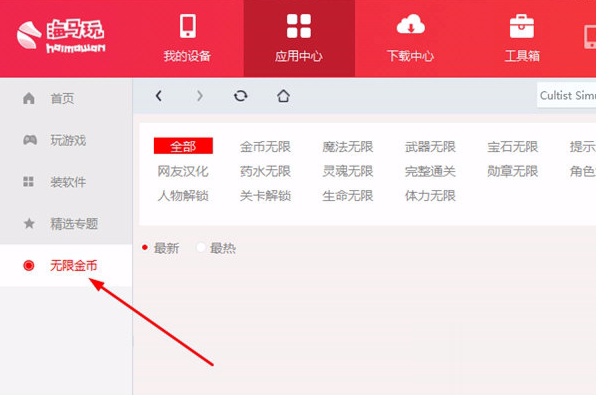This screenshot has width=596, height=395.
Task: Click the grid icon beside 装软件
Action: click(29, 182)
